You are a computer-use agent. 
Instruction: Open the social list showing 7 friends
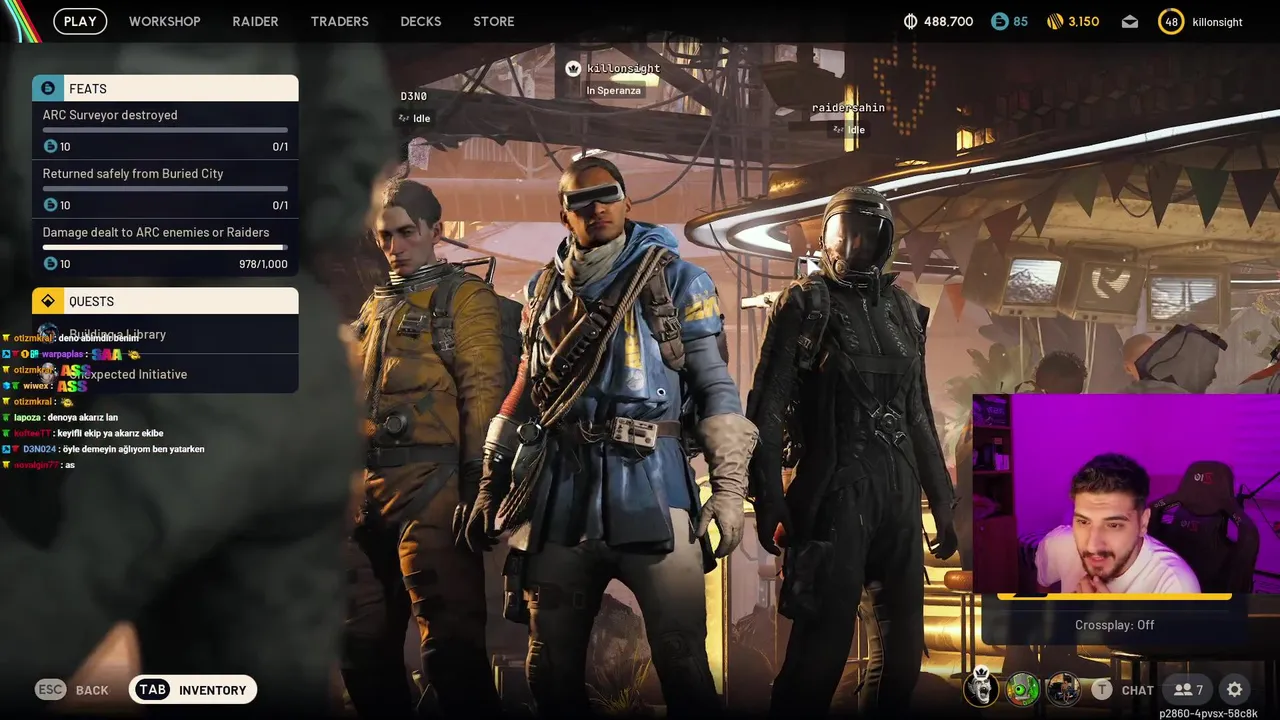[1188, 690]
